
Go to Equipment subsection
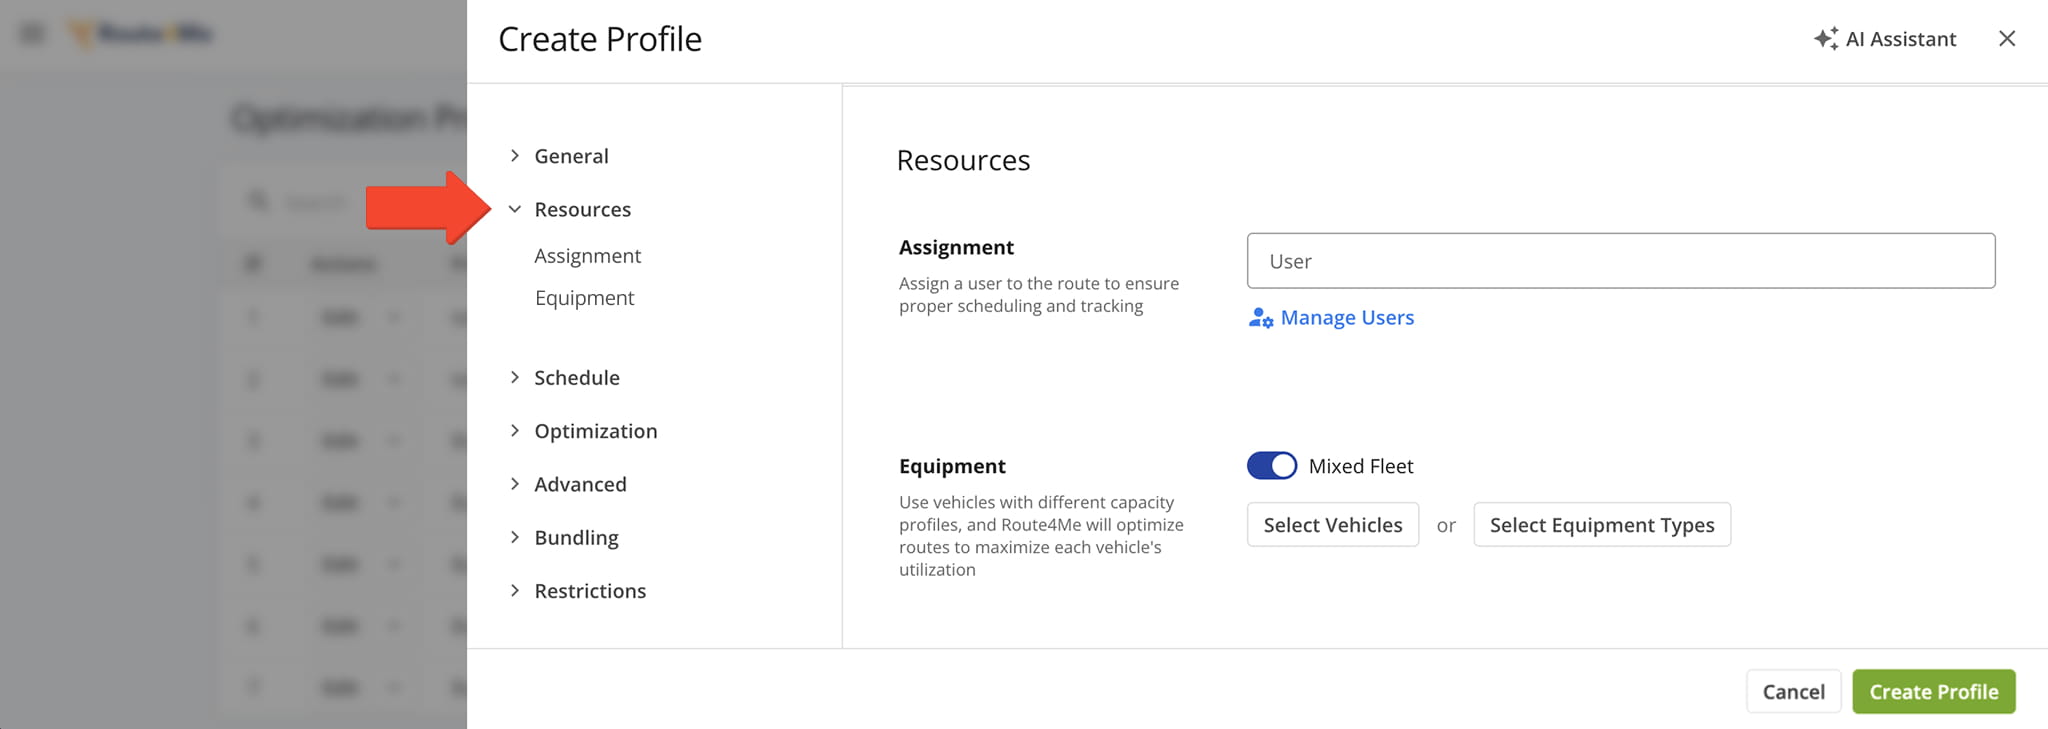coord(584,298)
